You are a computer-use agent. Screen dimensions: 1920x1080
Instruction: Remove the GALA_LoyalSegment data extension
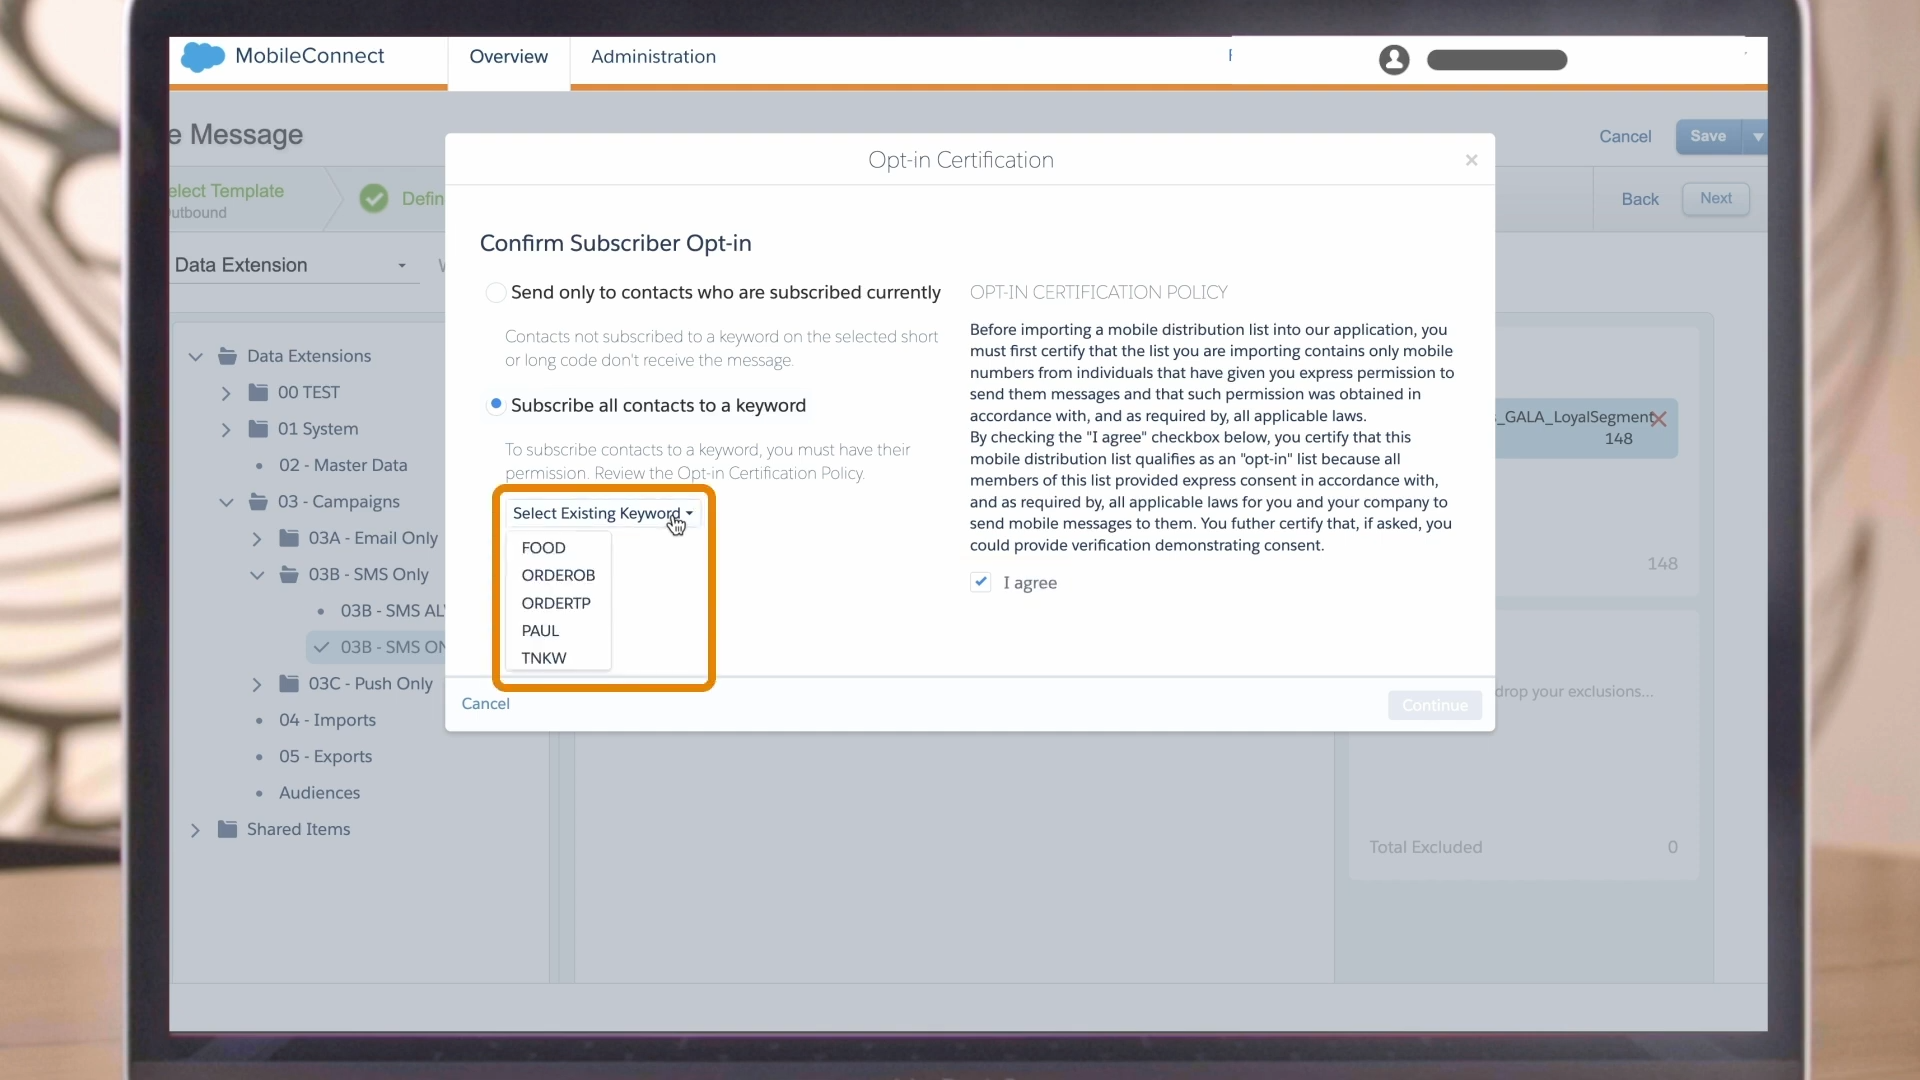pyautogui.click(x=1659, y=419)
